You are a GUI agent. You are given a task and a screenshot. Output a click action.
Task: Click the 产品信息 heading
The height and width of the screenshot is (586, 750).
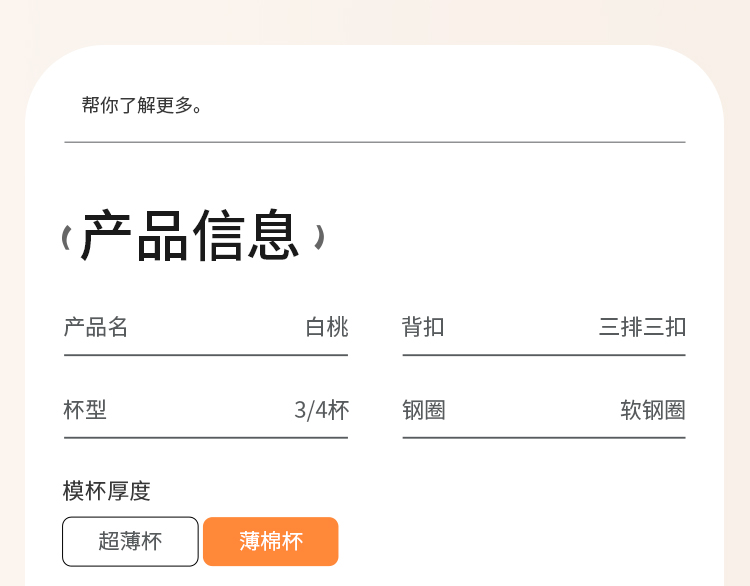point(191,237)
